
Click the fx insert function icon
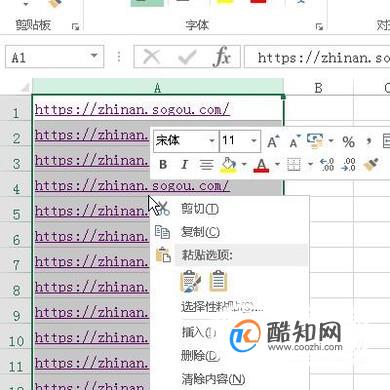point(222,57)
